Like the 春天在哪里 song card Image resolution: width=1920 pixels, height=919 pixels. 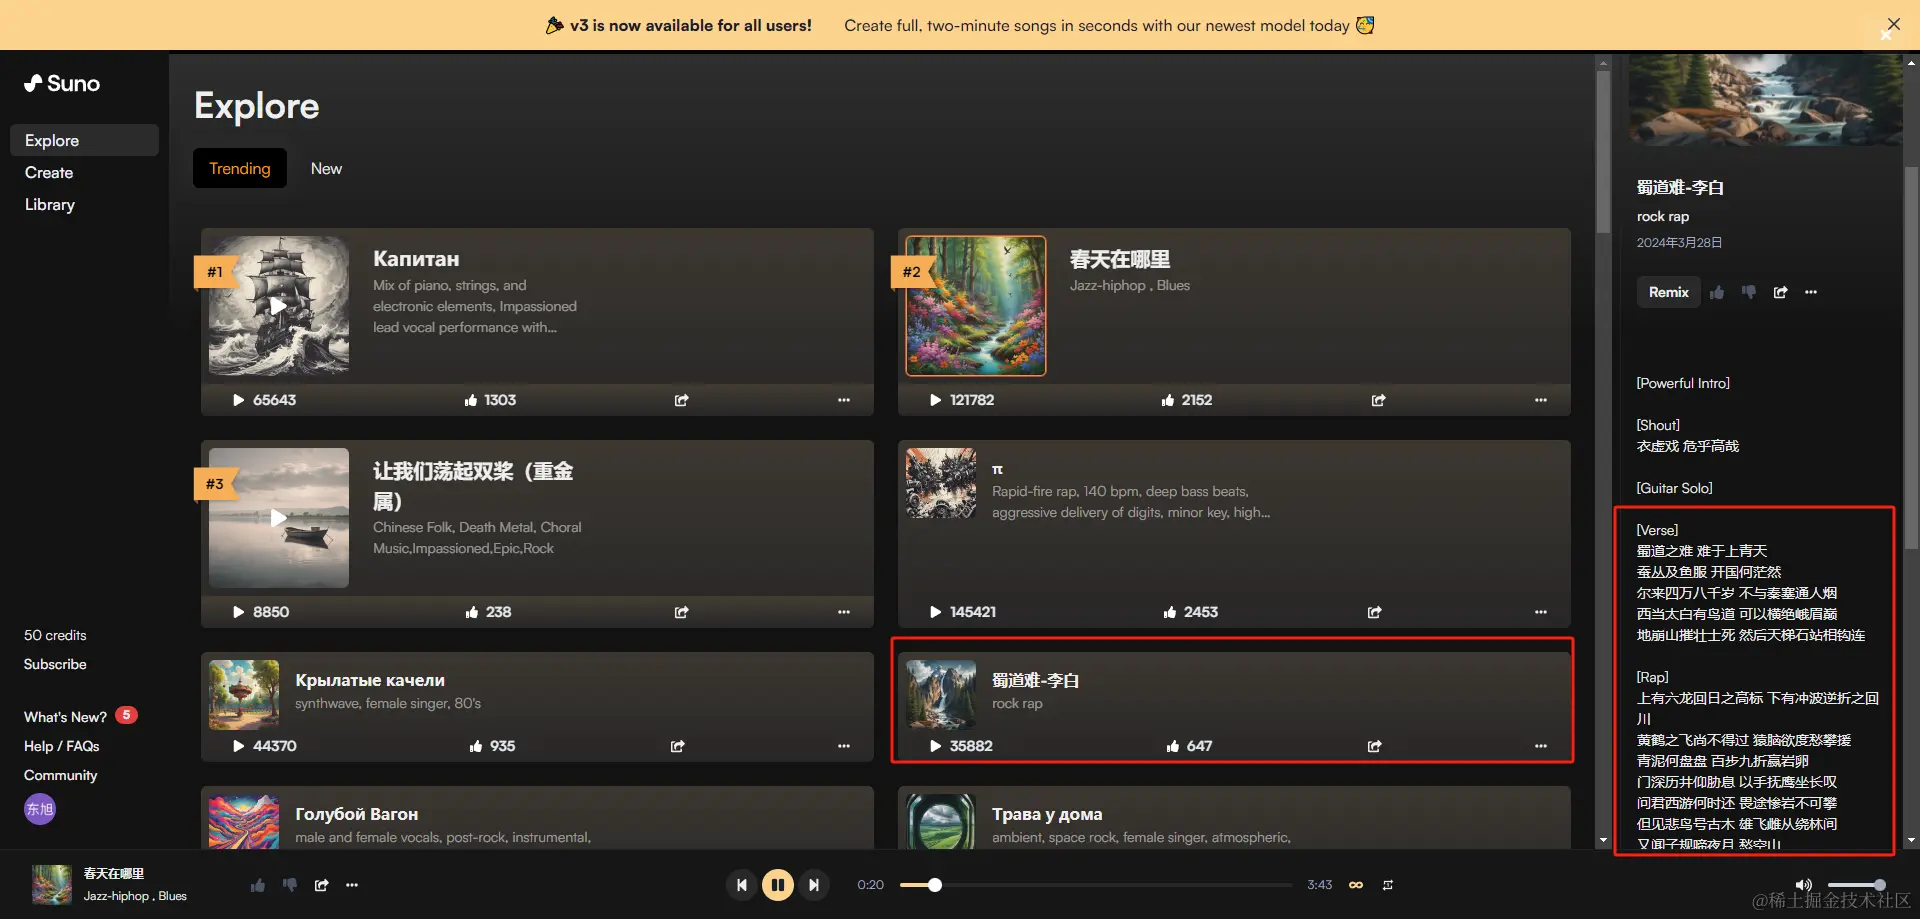coord(1168,400)
